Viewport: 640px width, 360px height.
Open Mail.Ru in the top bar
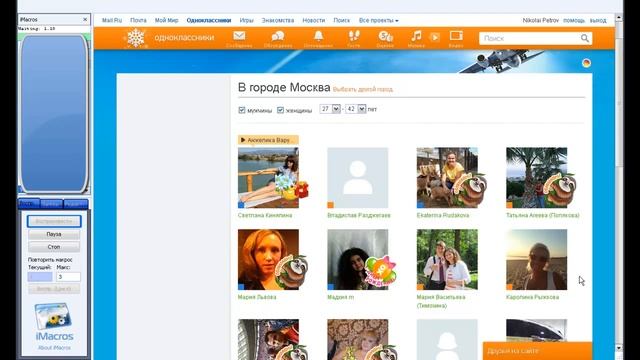(112, 20)
